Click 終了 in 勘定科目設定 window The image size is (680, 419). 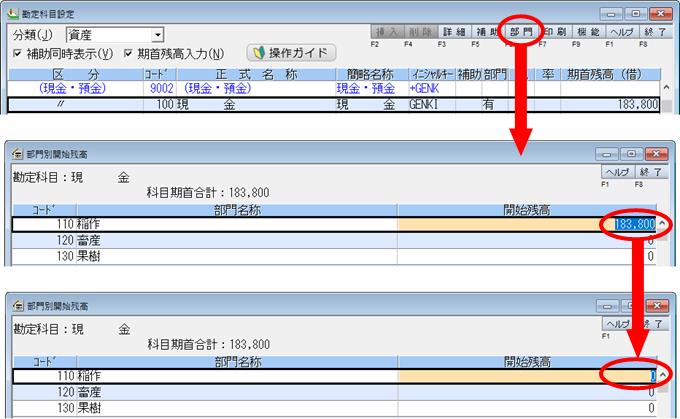655,32
